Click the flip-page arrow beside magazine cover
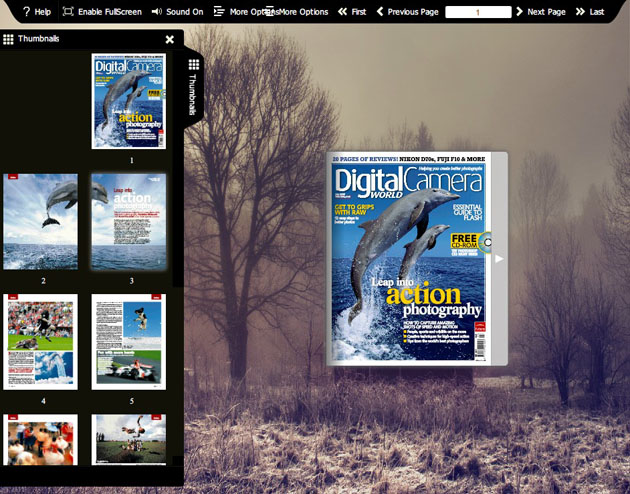The width and height of the screenshot is (630, 494). point(499,259)
